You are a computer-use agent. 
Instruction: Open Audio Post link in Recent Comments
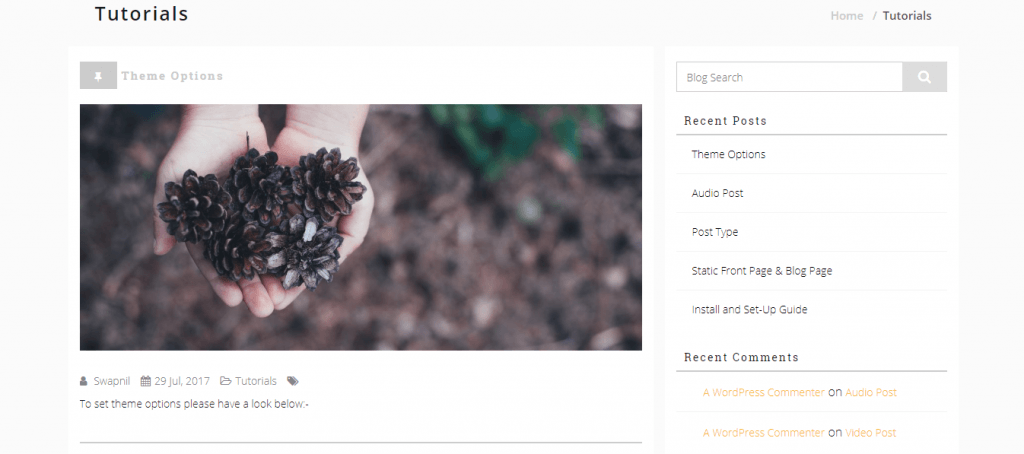tap(871, 393)
